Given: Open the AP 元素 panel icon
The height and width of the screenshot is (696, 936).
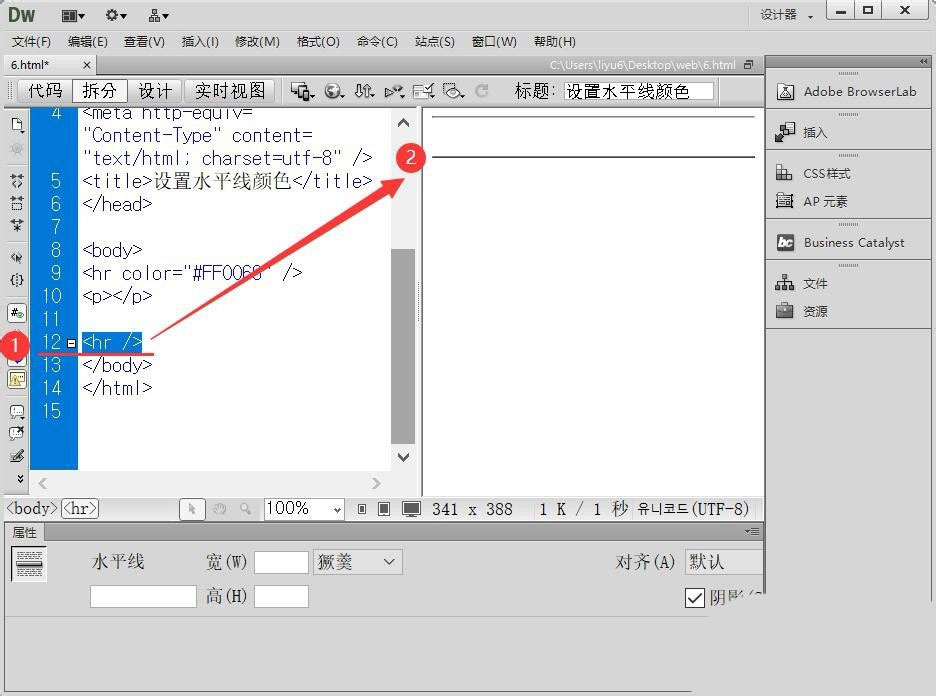Looking at the screenshot, I should pos(784,201).
